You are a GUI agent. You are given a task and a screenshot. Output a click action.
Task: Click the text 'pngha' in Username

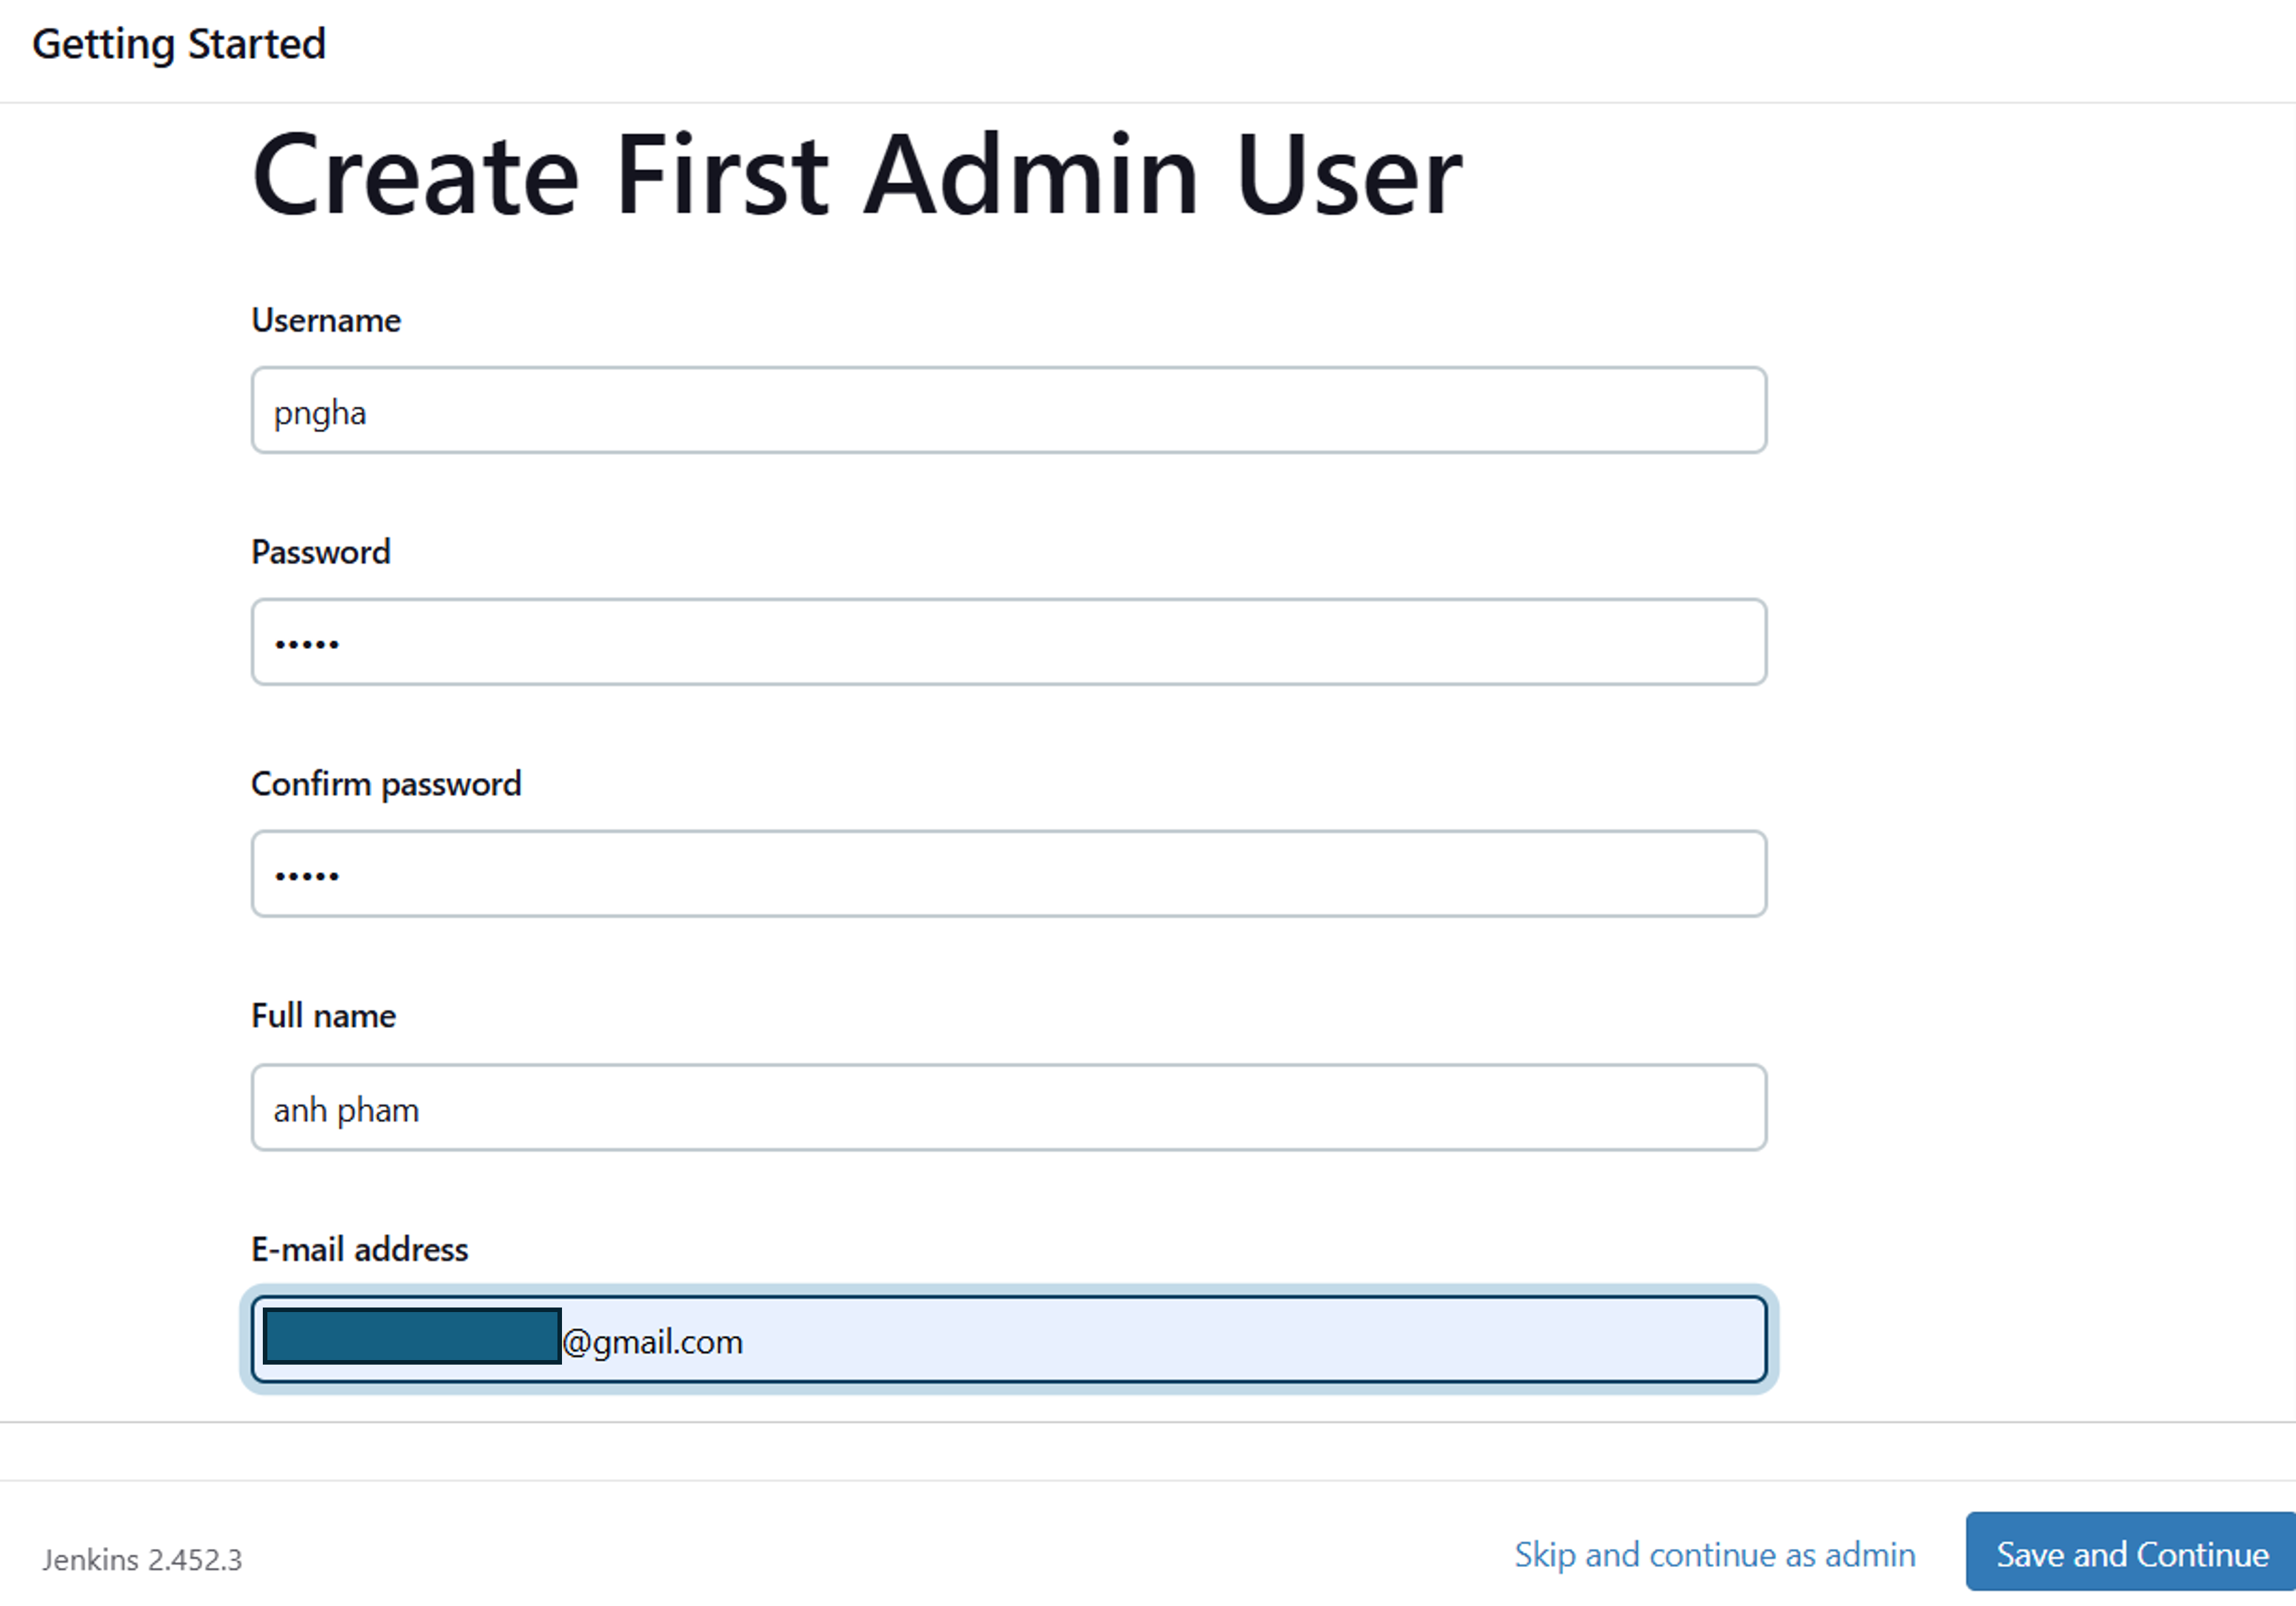[x=320, y=414]
